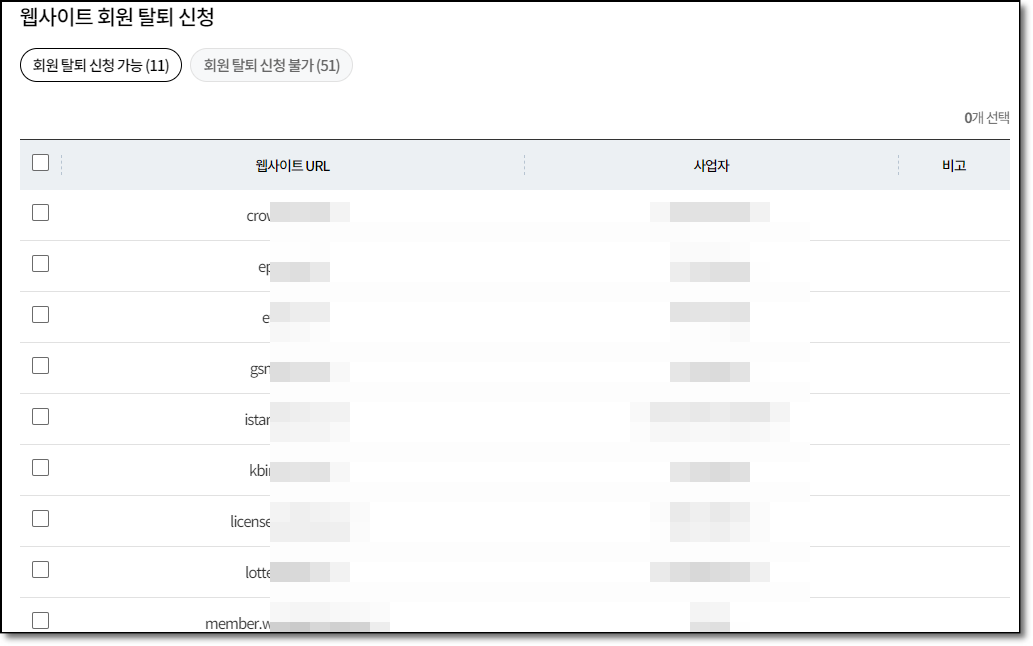This screenshot has height=646, width=1033.
Task: Tick the checkbox for the istar website row
Action: (40, 418)
